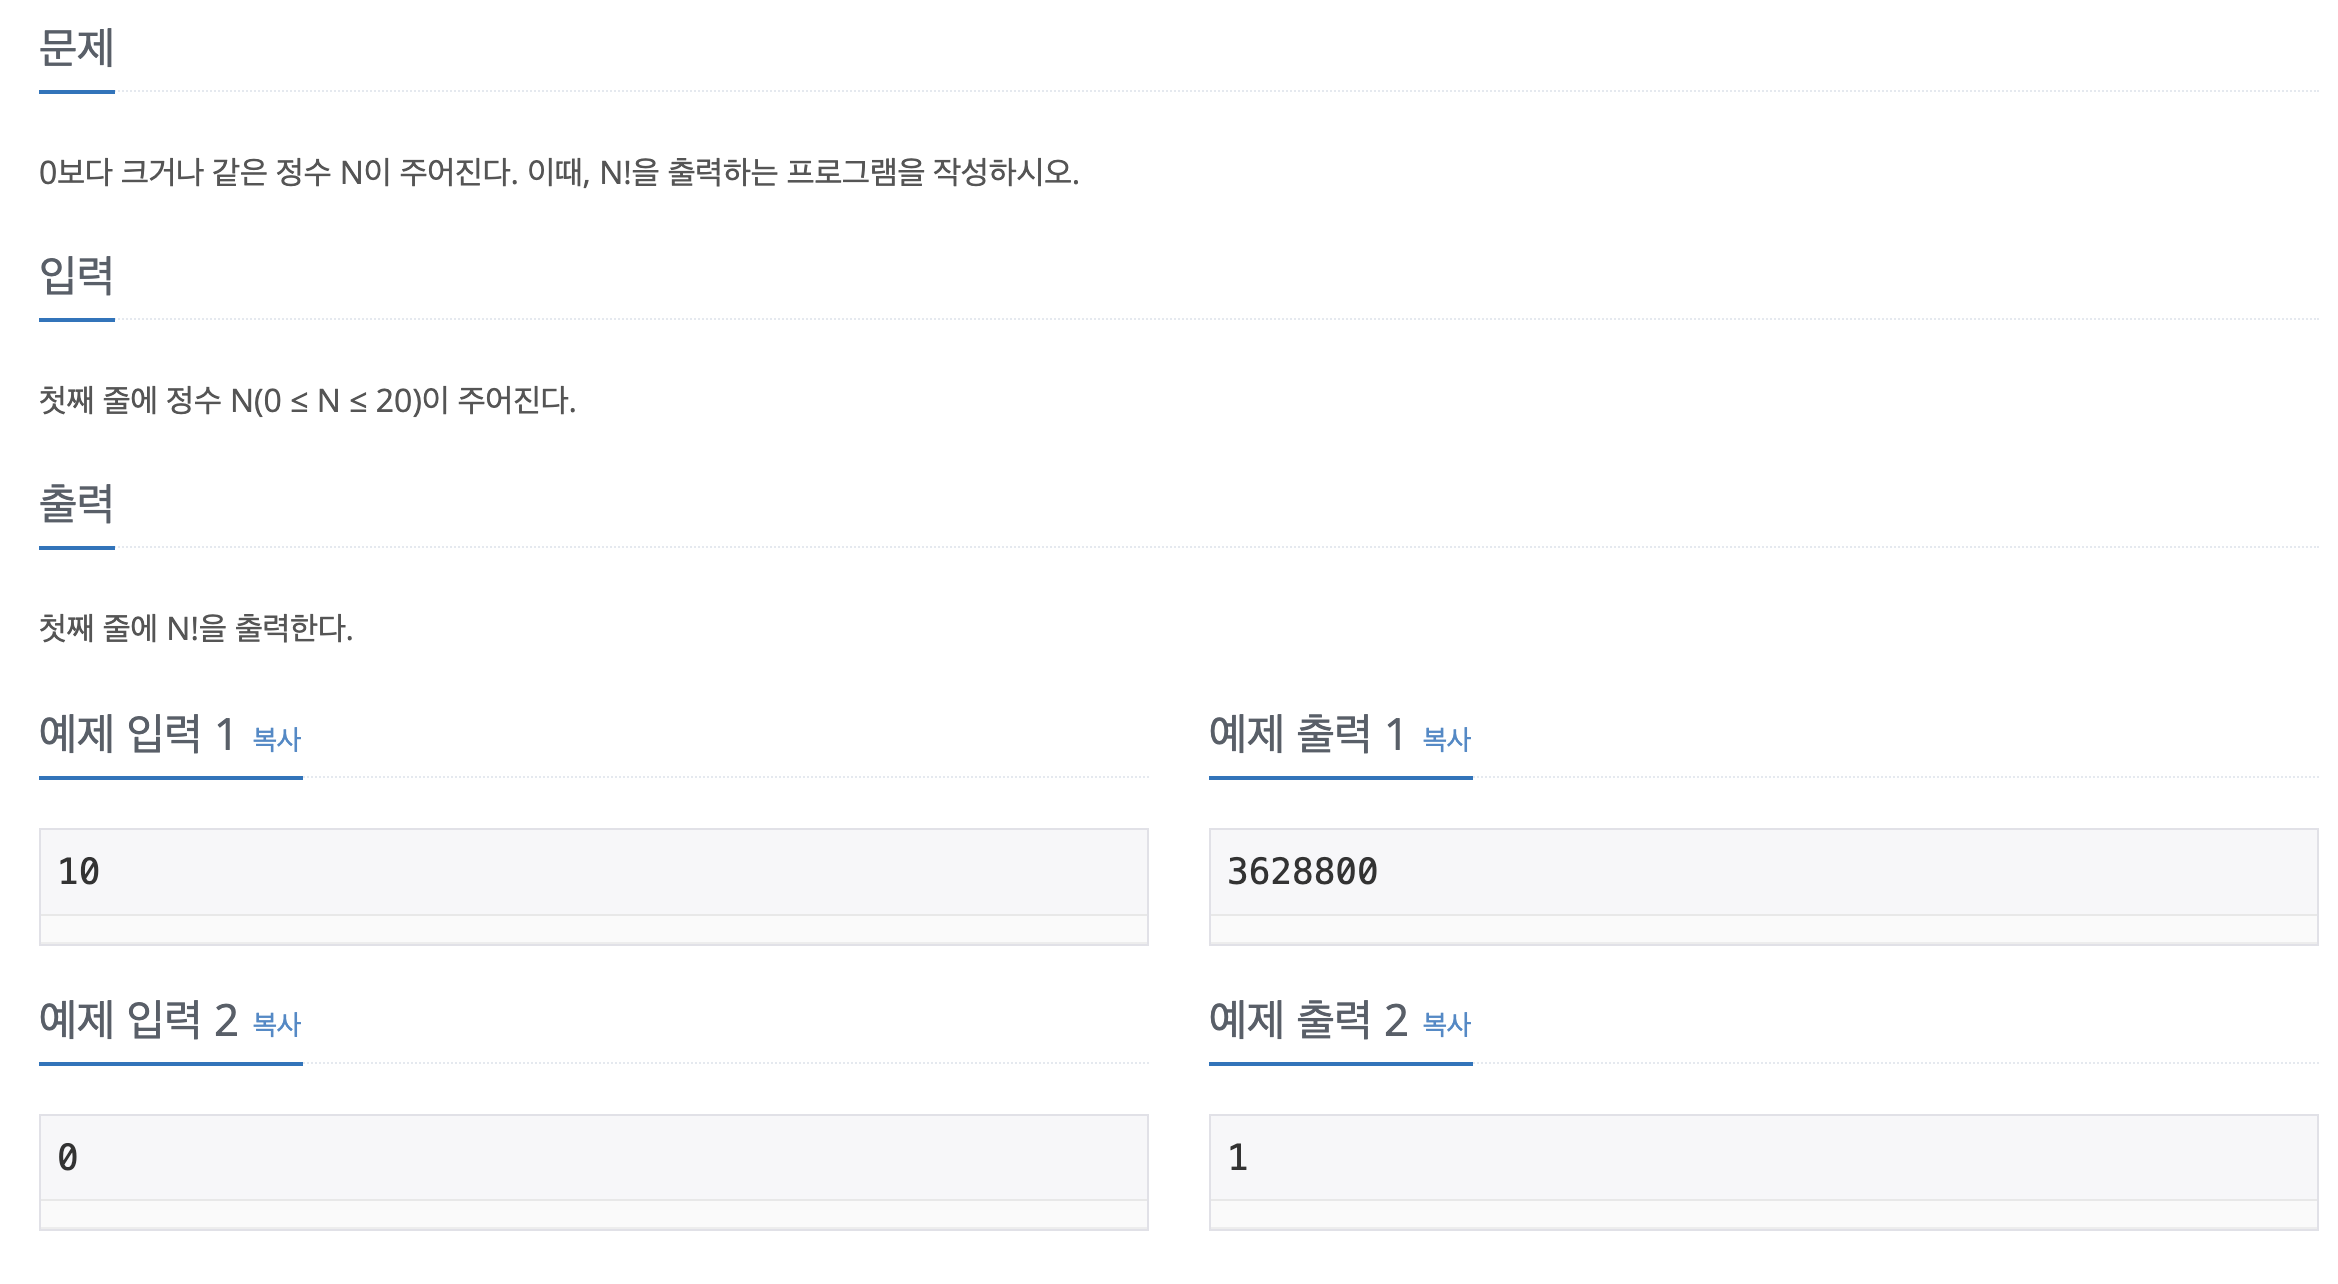Click the 예제 출력 1 heading
Image resolution: width=2338 pixels, height=1284 pixels.
click(x=1307, y=734)
